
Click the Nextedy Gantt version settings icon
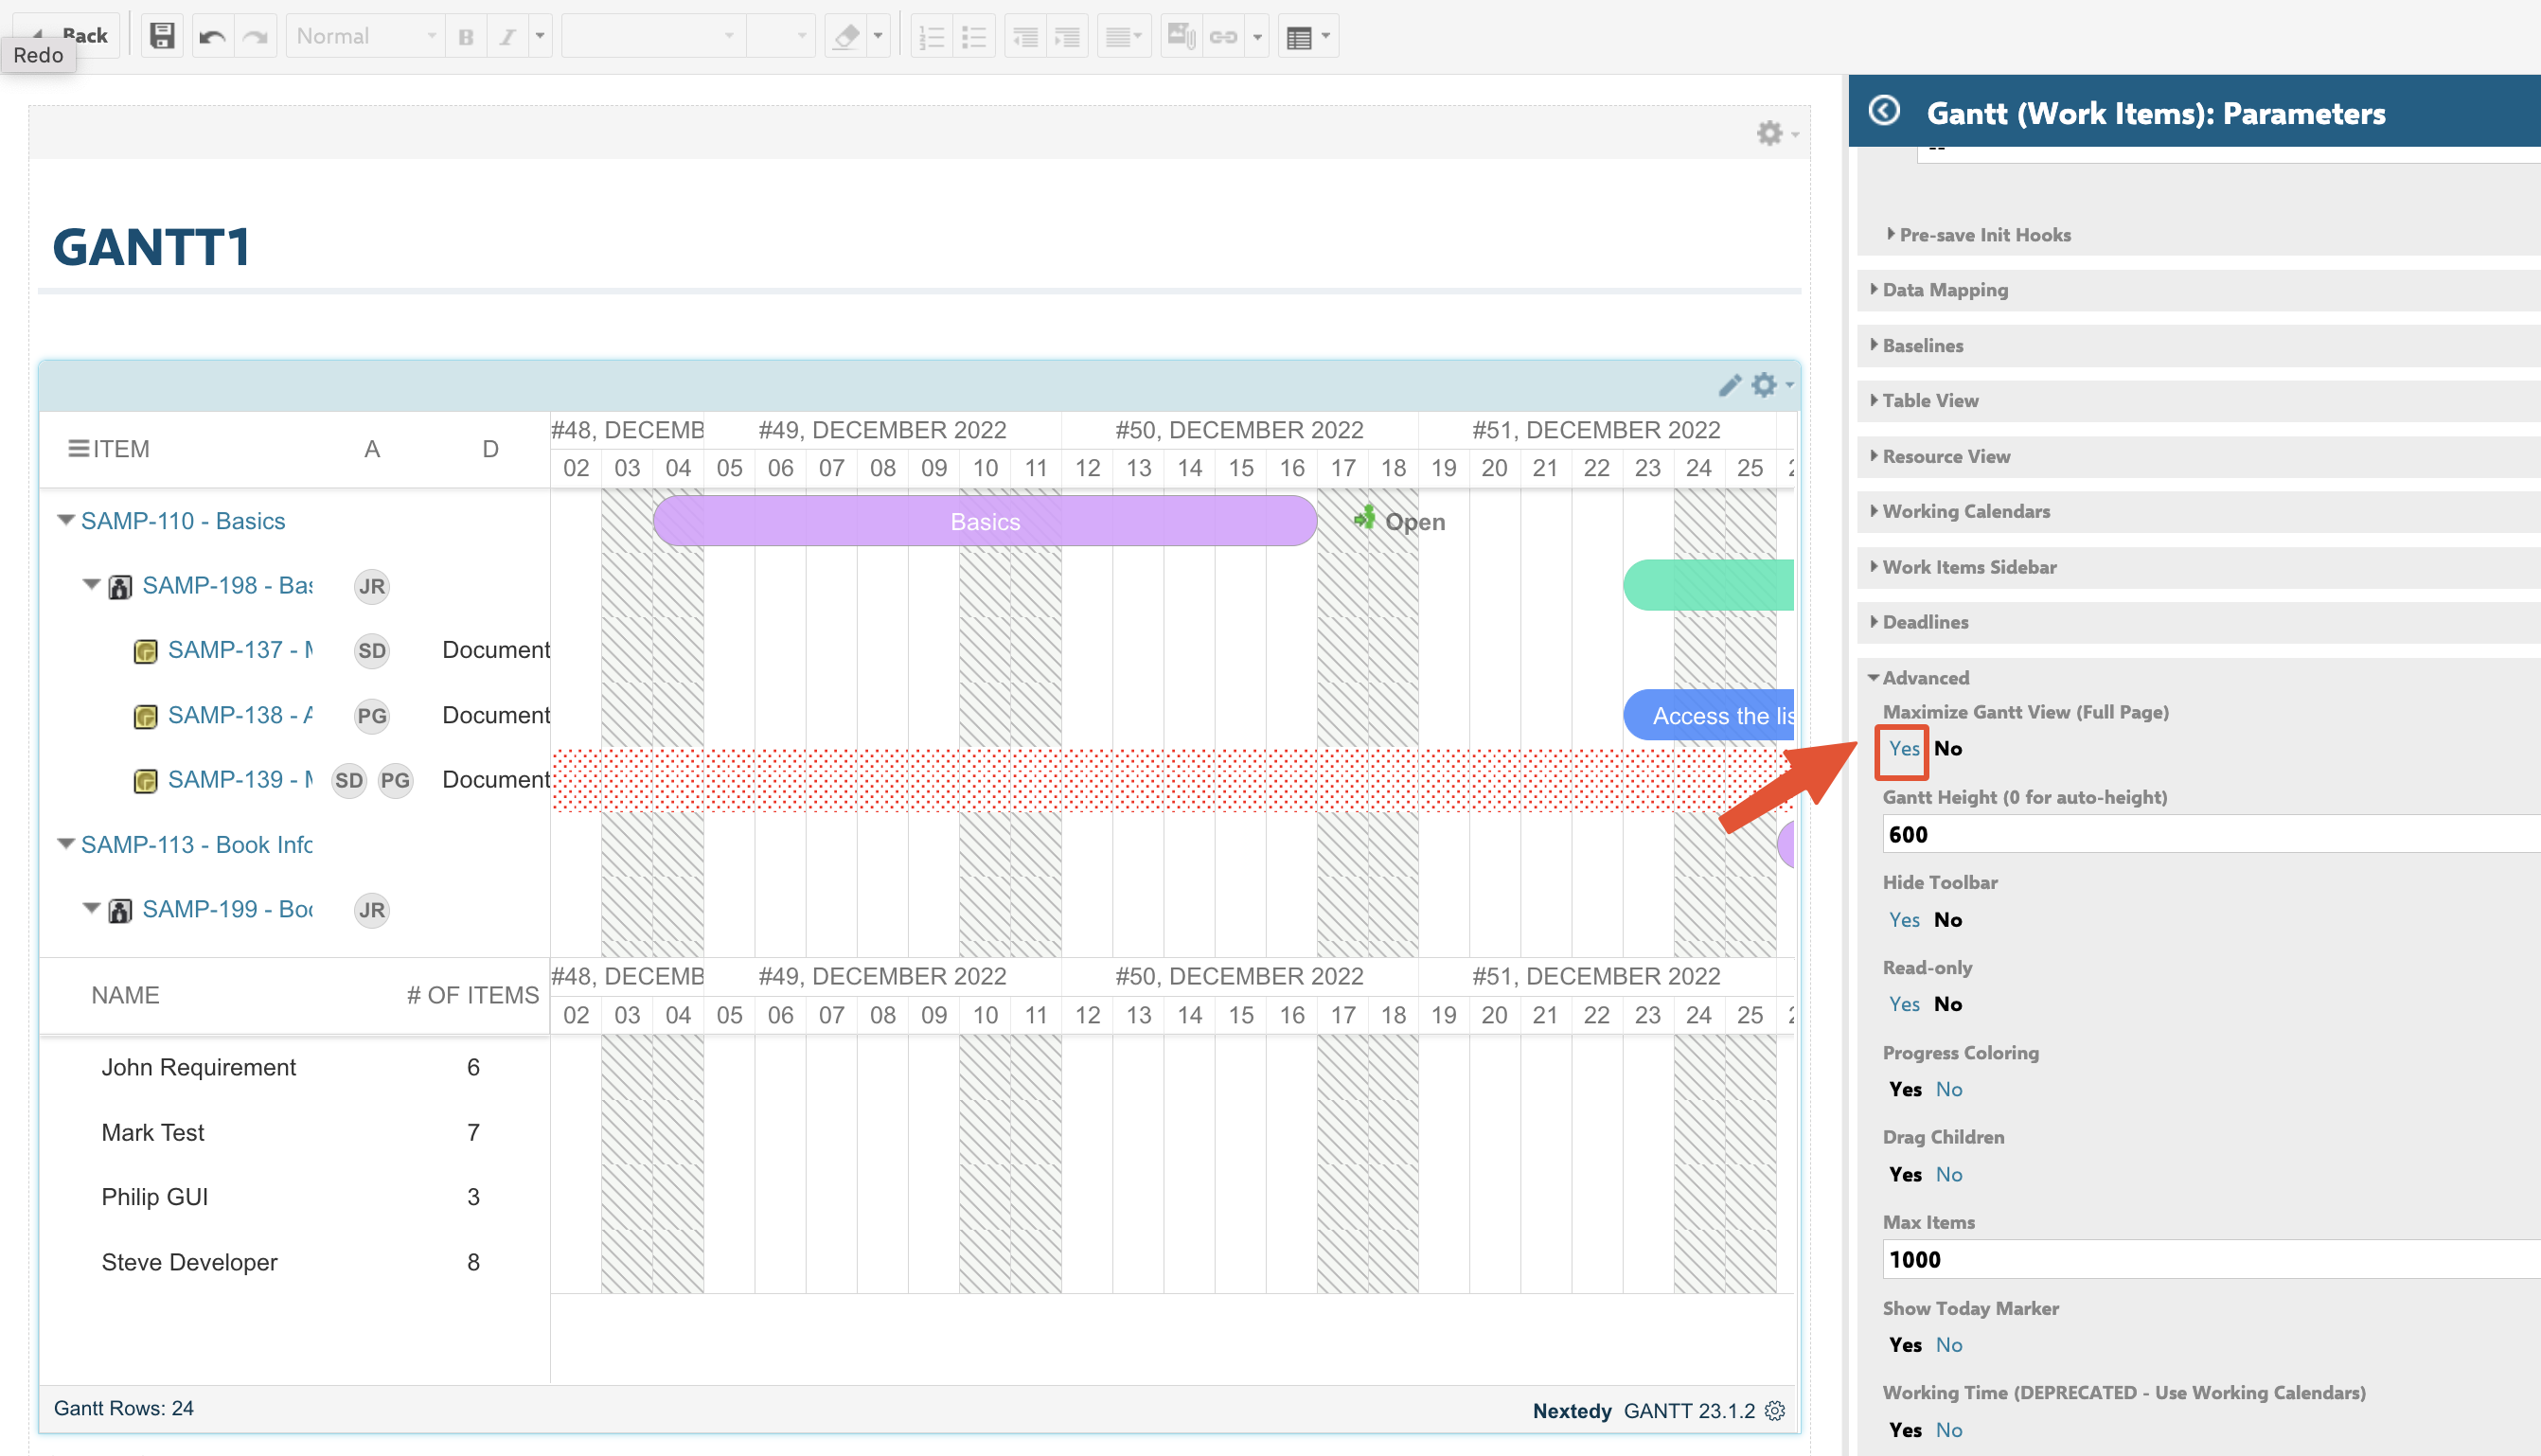coord(1776,1410)
